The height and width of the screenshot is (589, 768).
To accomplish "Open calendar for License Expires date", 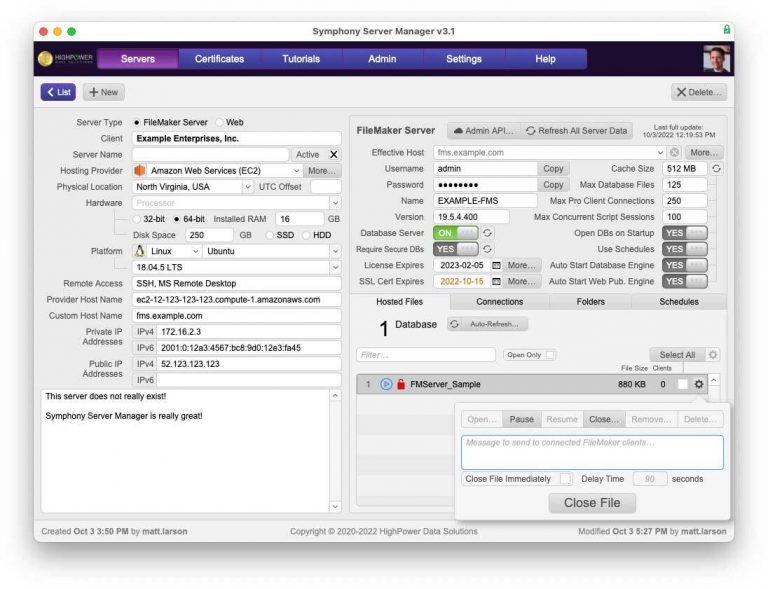I will tap(496, 265).
